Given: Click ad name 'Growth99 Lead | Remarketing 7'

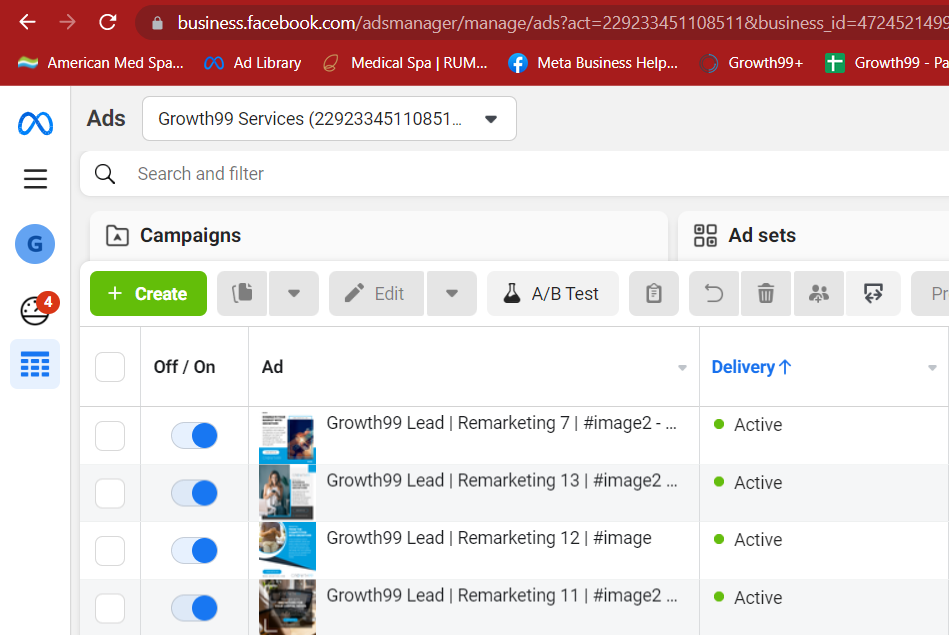Looking at the screenshot, I should [x=502, y=423].
